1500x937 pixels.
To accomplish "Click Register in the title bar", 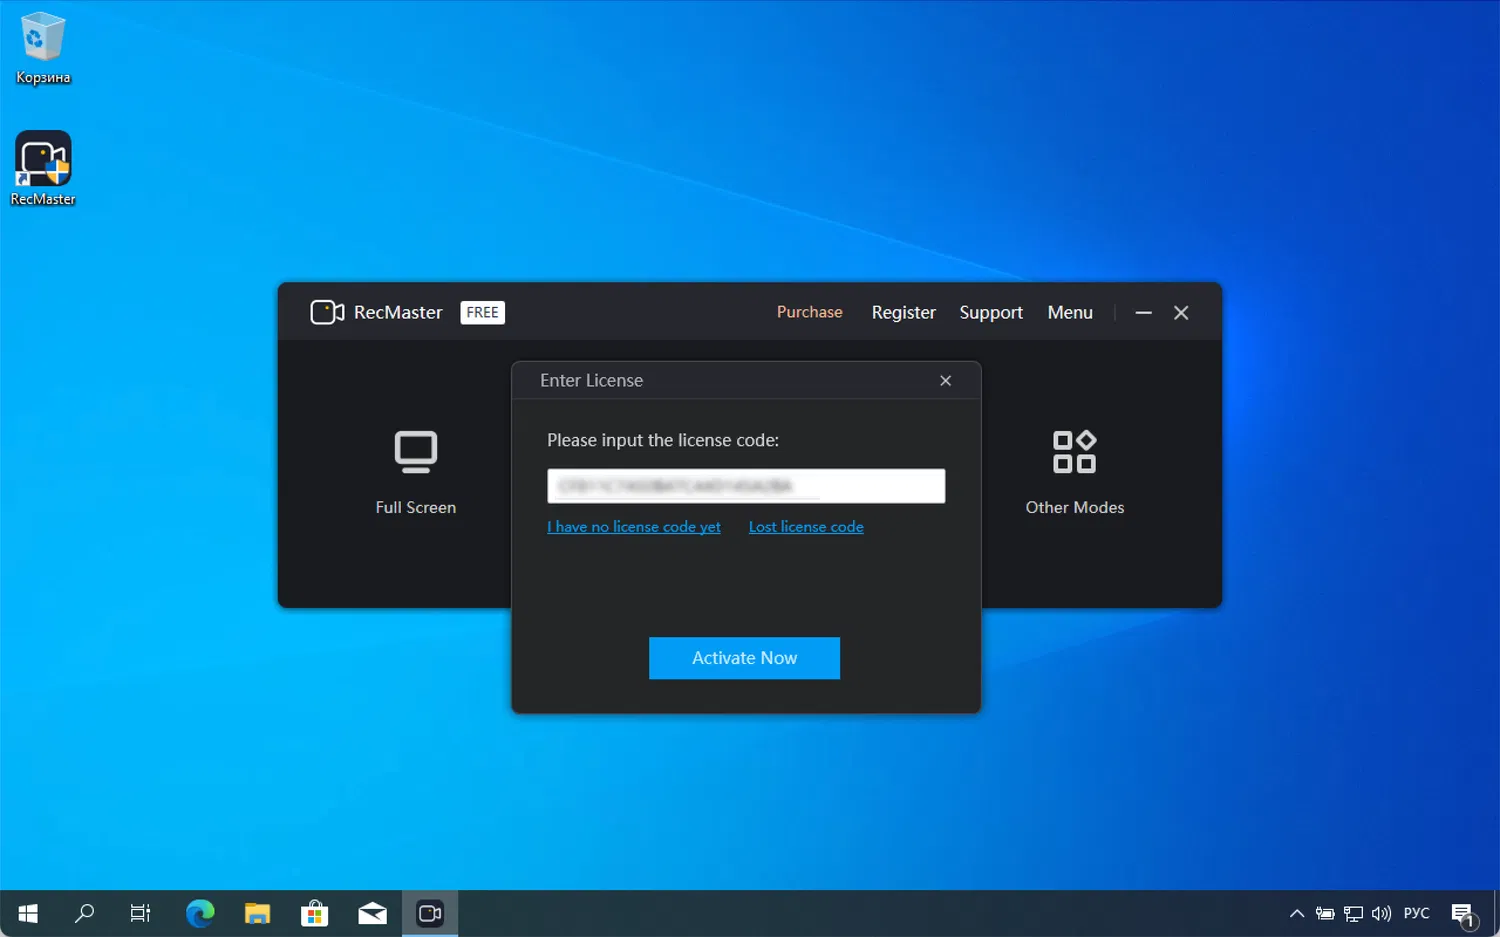I will point(903,312).
